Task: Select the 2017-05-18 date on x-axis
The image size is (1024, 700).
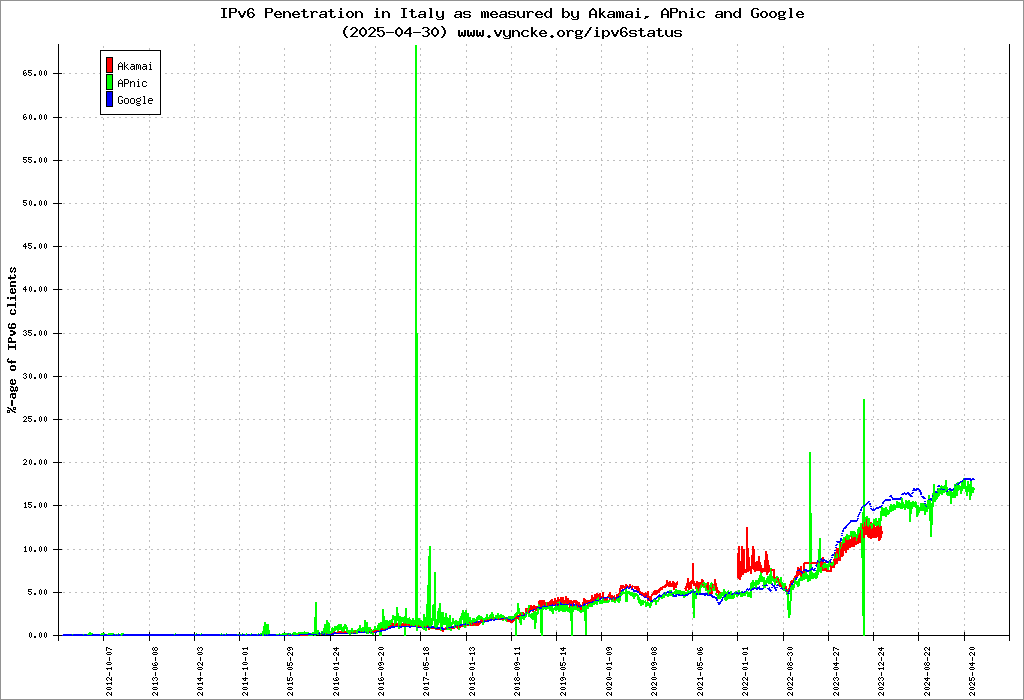Action: (x=427, y=668)
